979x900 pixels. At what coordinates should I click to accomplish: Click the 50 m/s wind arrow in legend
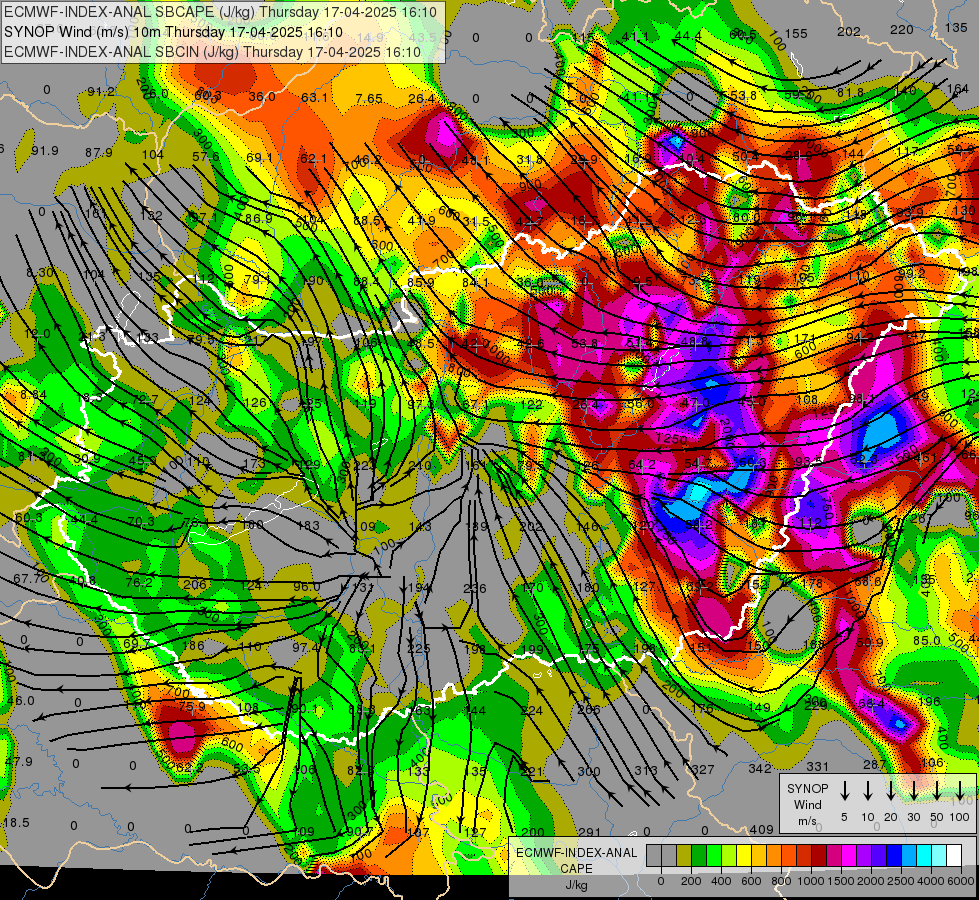(937, 790)
